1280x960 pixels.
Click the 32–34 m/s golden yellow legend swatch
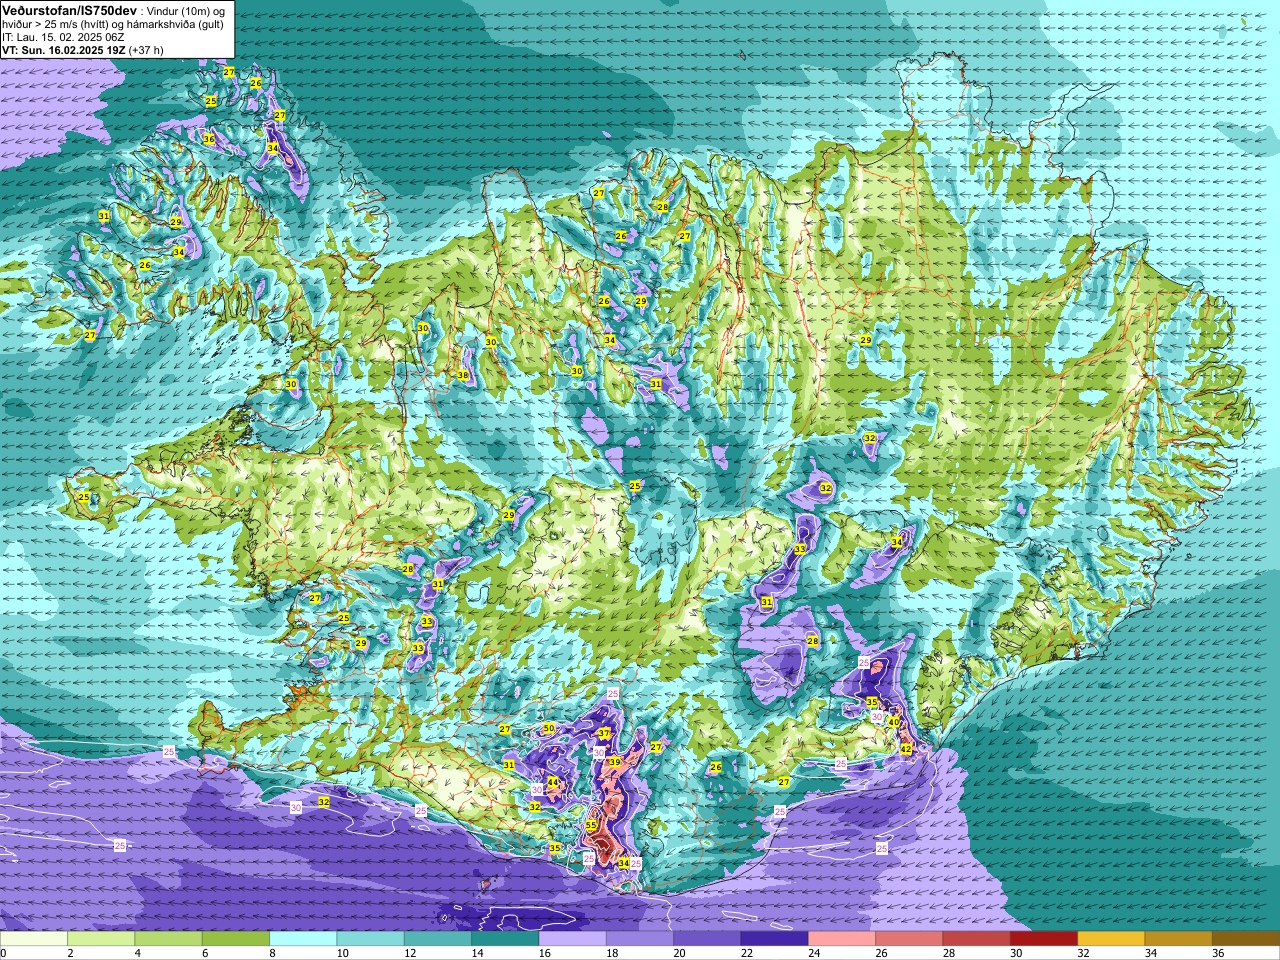point(1111,939)
